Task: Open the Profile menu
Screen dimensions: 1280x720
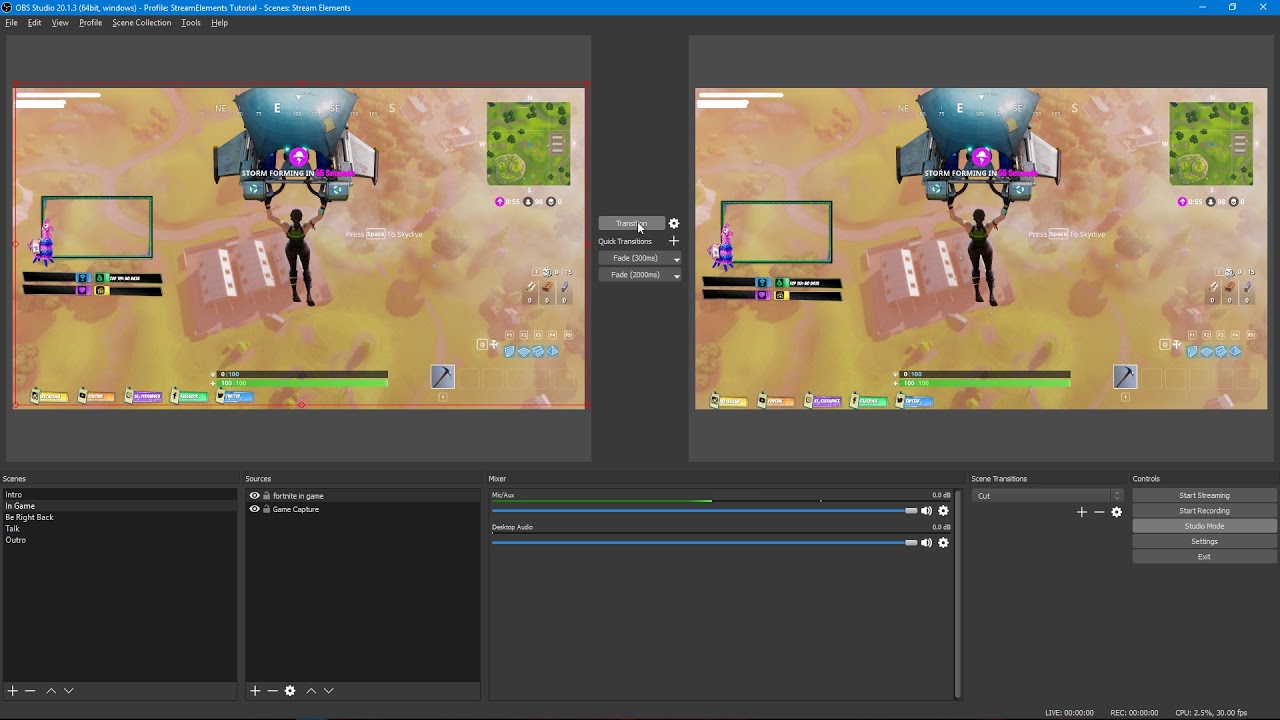Action: (90, 22)
